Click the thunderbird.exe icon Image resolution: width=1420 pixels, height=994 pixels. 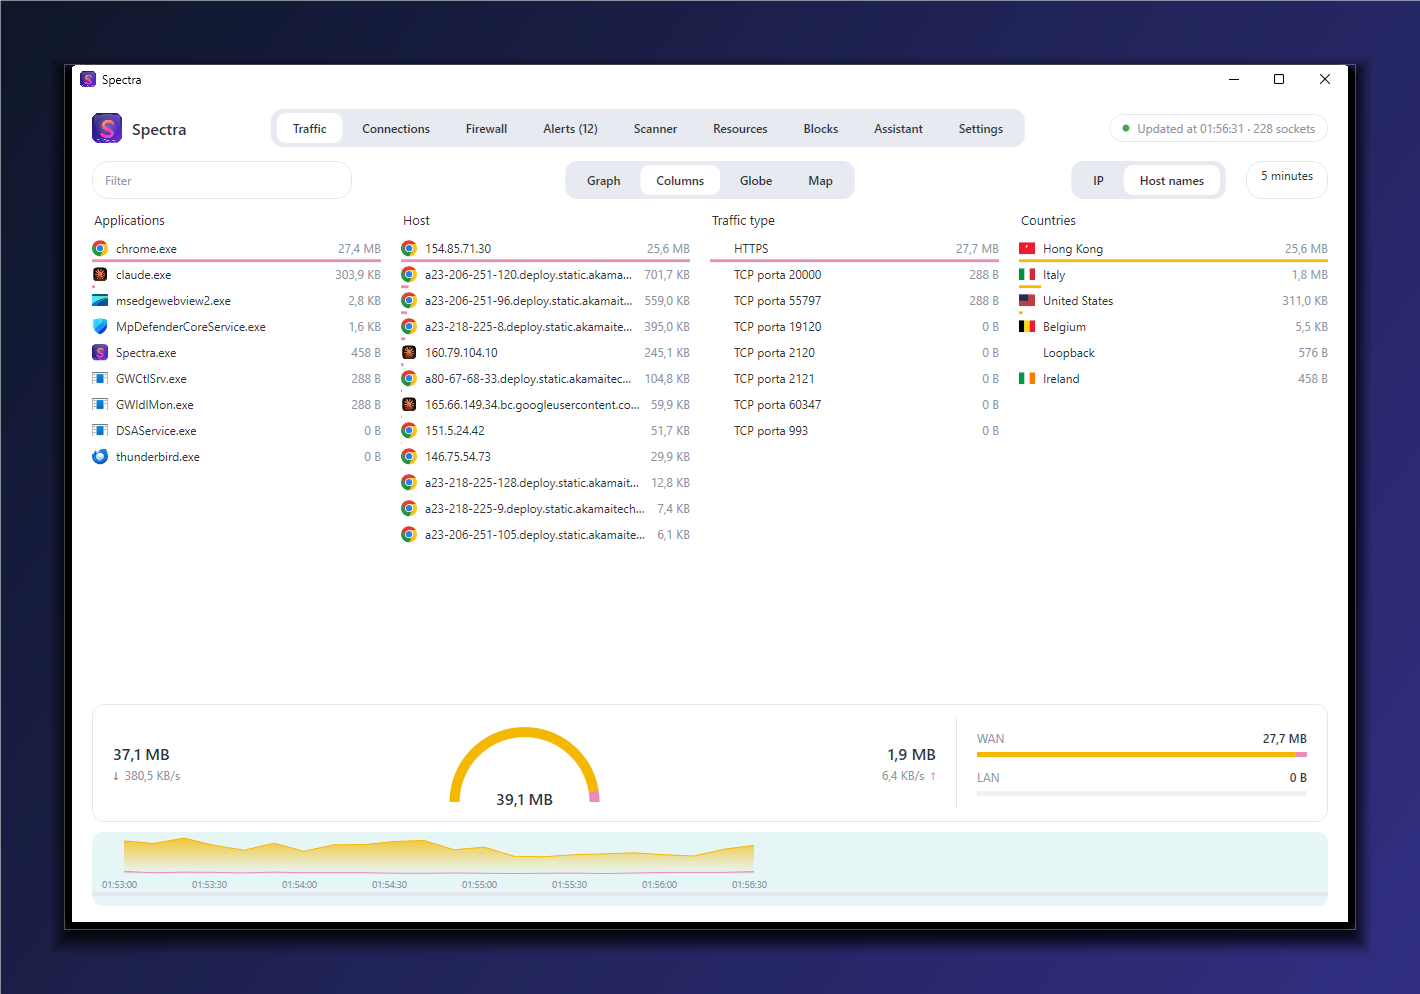click(100, 457)
